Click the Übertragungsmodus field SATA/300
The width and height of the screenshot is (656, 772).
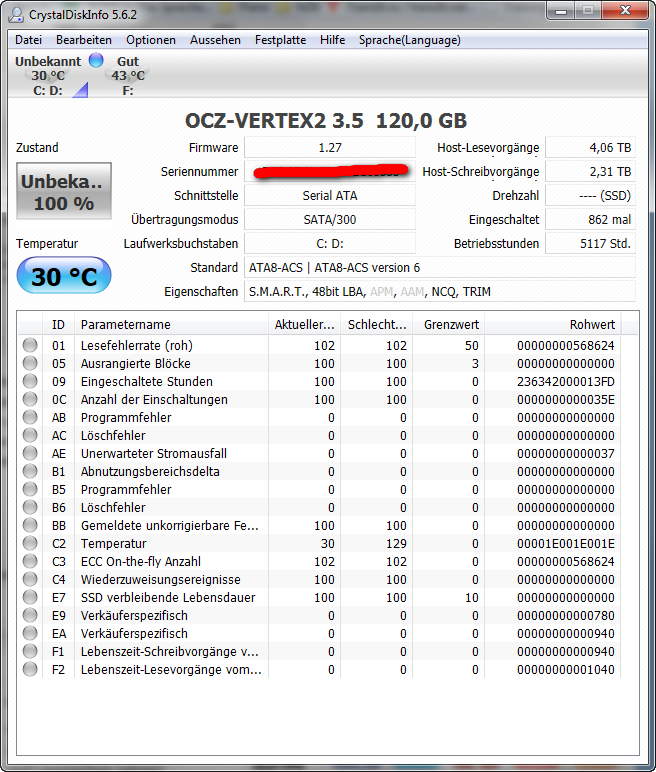[x=329, y=220]
